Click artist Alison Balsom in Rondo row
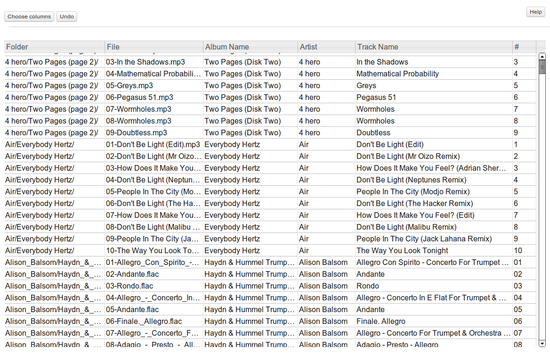 (x=323, y=286)
